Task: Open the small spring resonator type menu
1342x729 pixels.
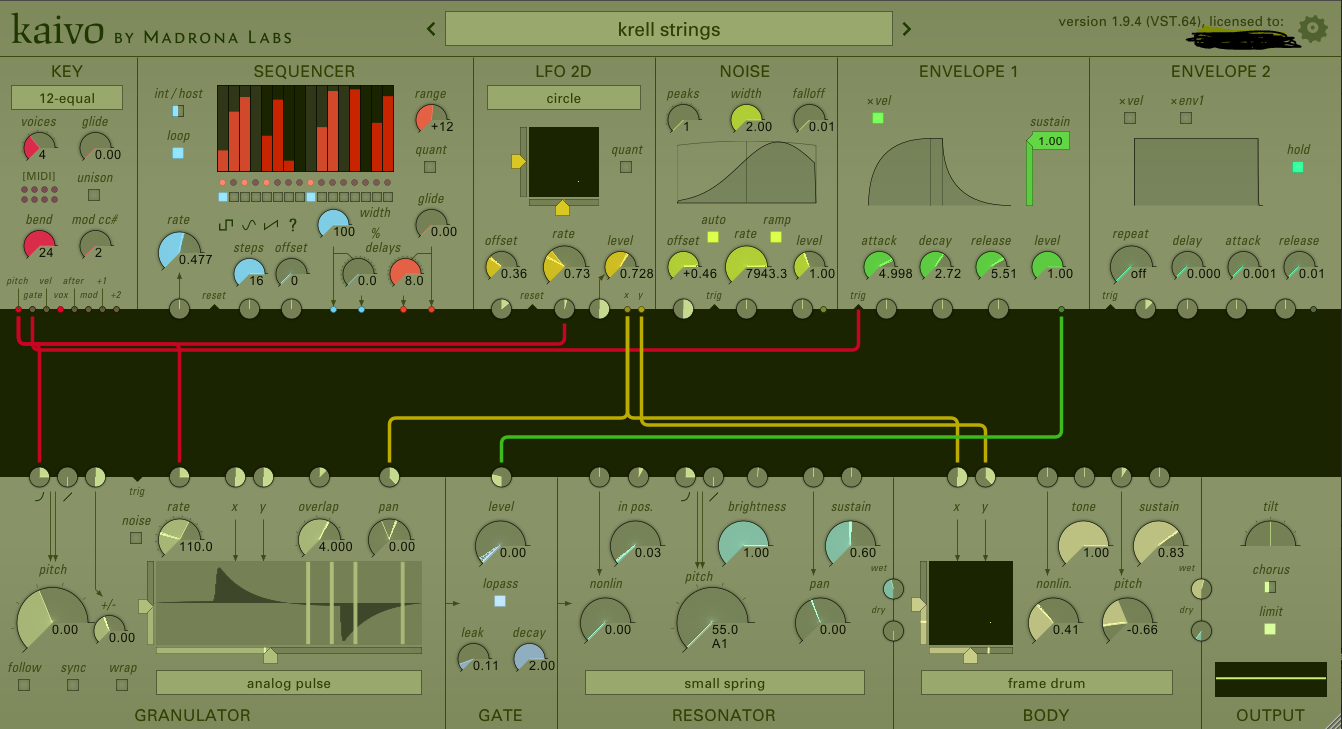Action: pos(724,683)
